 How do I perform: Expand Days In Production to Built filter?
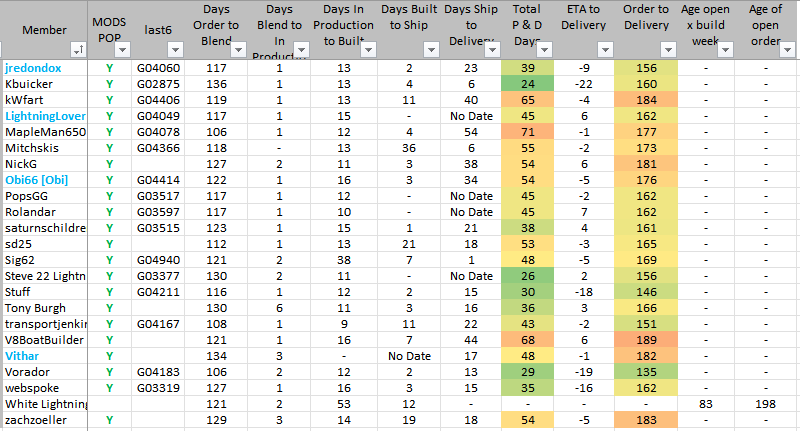click(x=367, y=49)
